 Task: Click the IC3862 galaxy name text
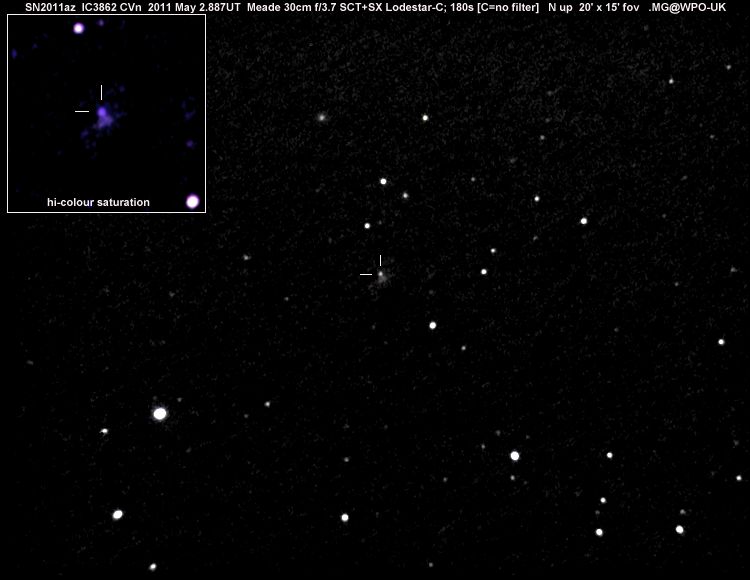pos(104,7)
